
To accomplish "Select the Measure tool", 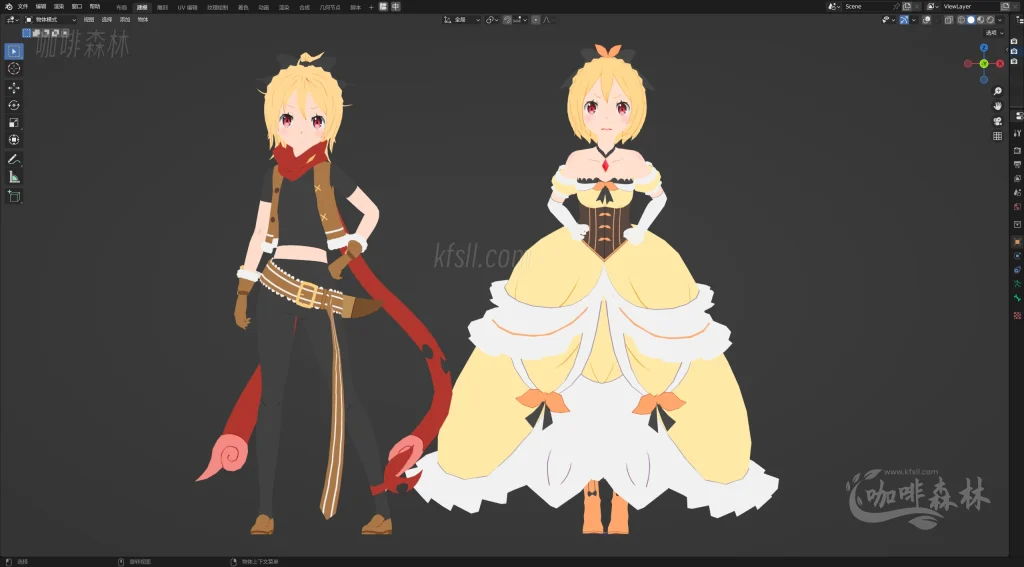I will click(14, 176).
